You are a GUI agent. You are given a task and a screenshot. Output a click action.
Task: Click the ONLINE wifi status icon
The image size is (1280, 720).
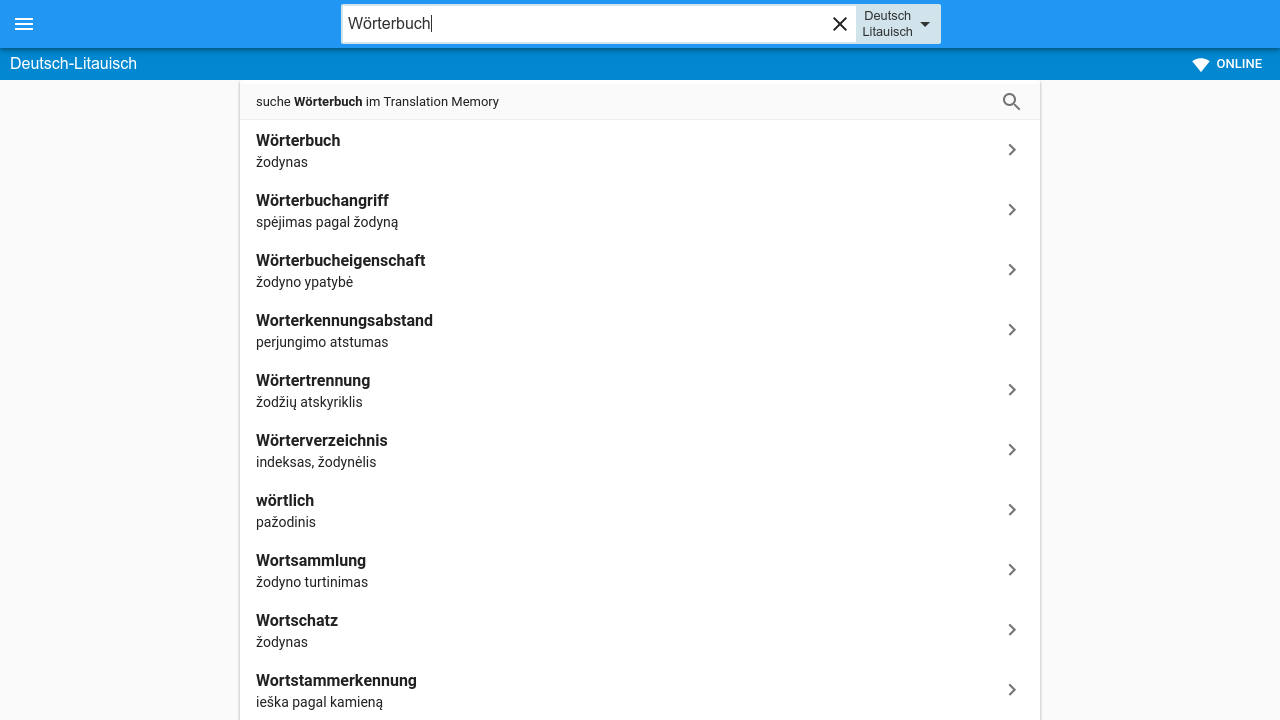tap(1201, 64)
